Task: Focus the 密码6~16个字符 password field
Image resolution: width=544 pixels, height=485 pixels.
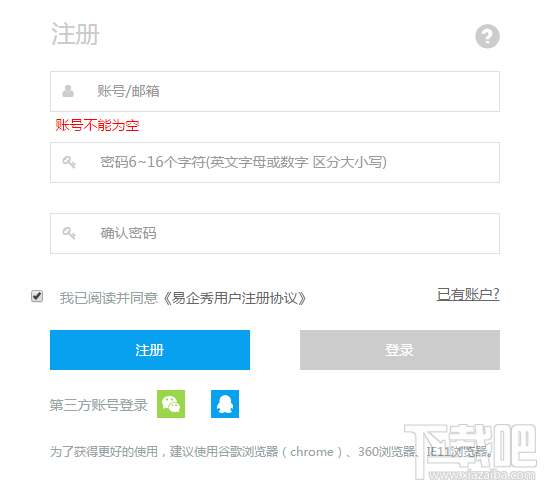Action: click(275, 162)
